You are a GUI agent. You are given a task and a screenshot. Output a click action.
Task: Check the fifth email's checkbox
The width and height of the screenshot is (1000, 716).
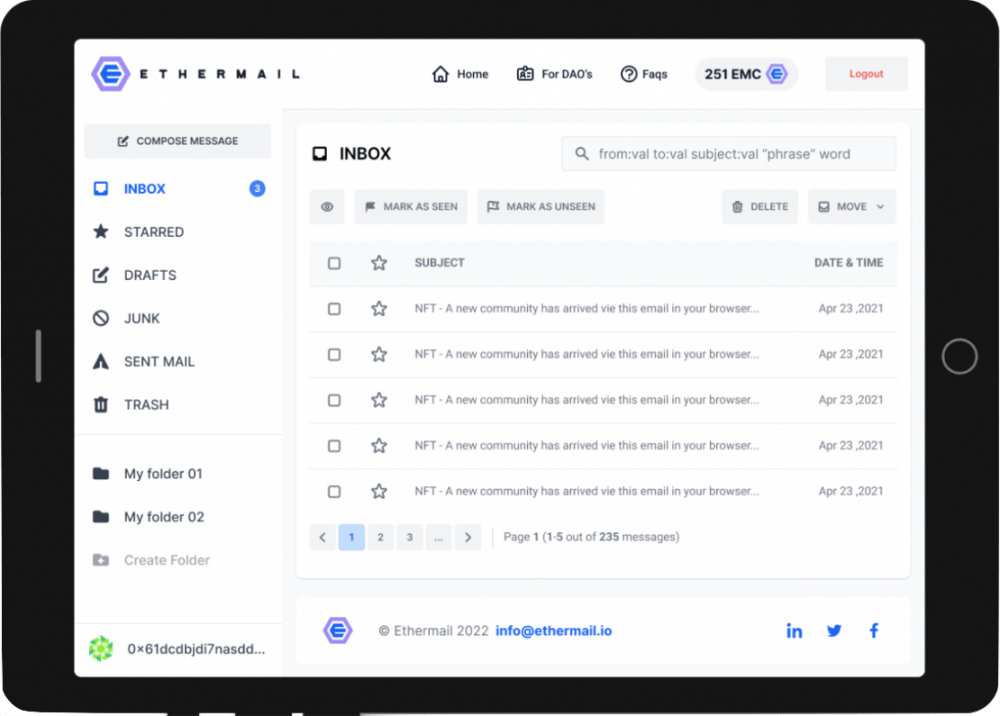[334, 492]
